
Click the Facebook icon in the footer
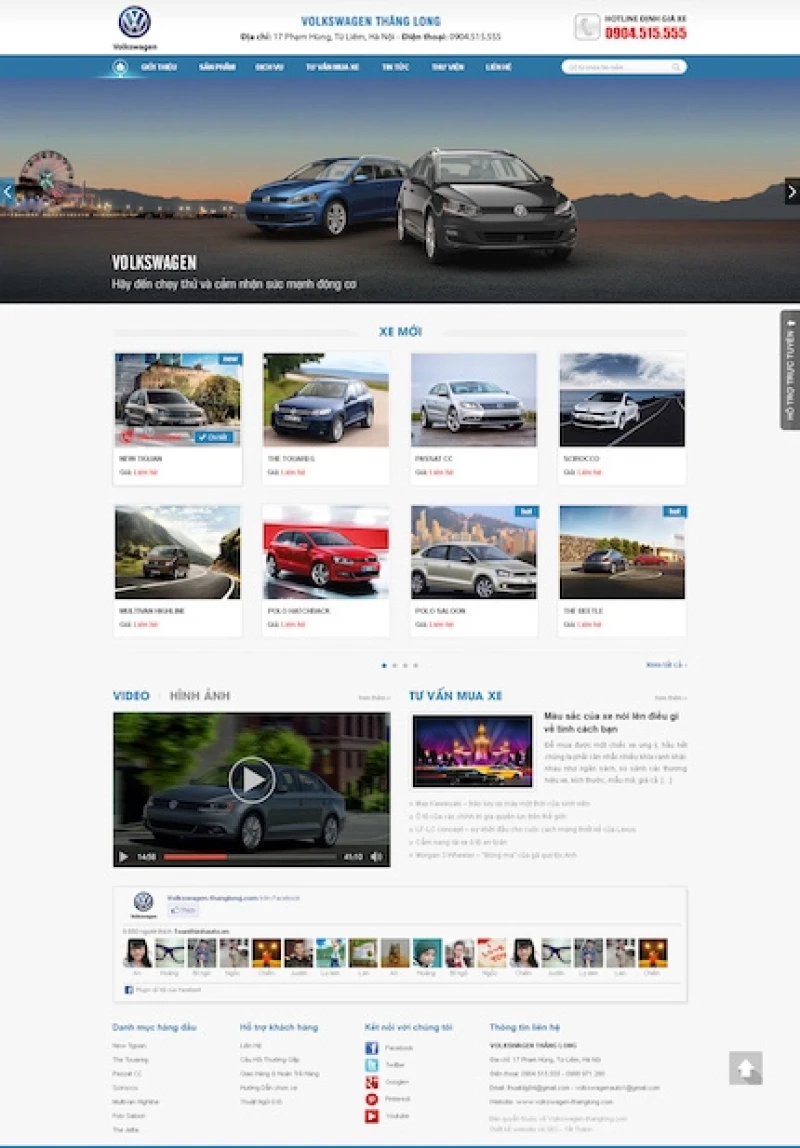pos(371,1048)
